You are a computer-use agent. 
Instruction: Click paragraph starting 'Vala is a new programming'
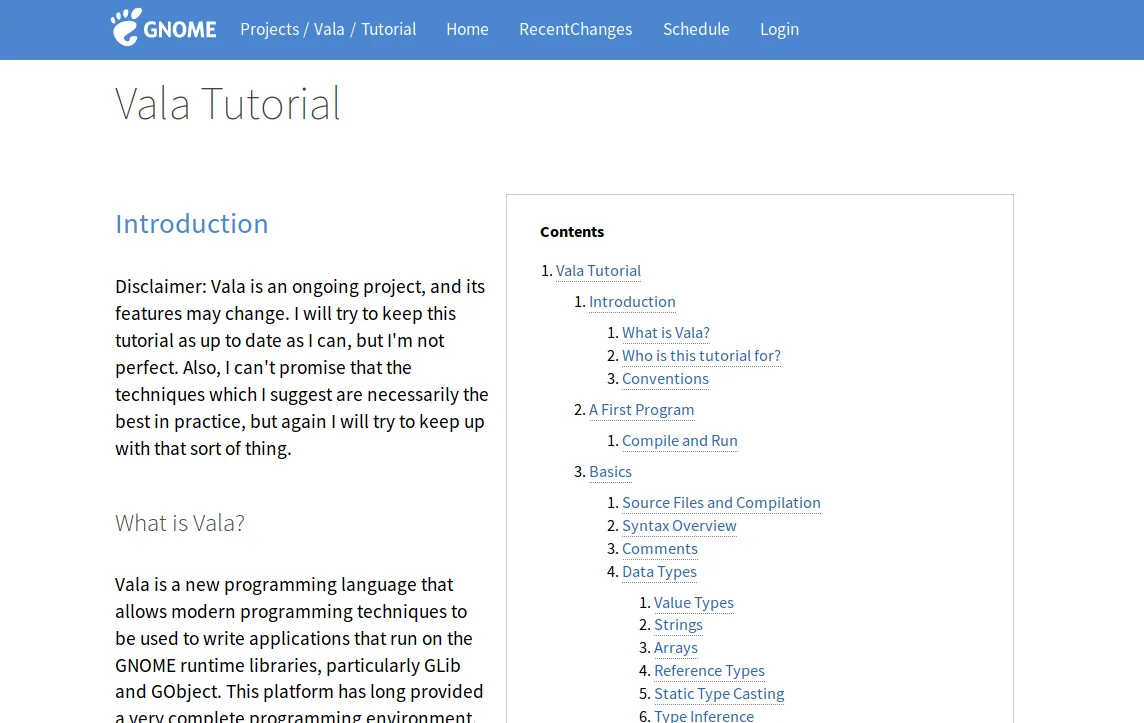[299, 649]
